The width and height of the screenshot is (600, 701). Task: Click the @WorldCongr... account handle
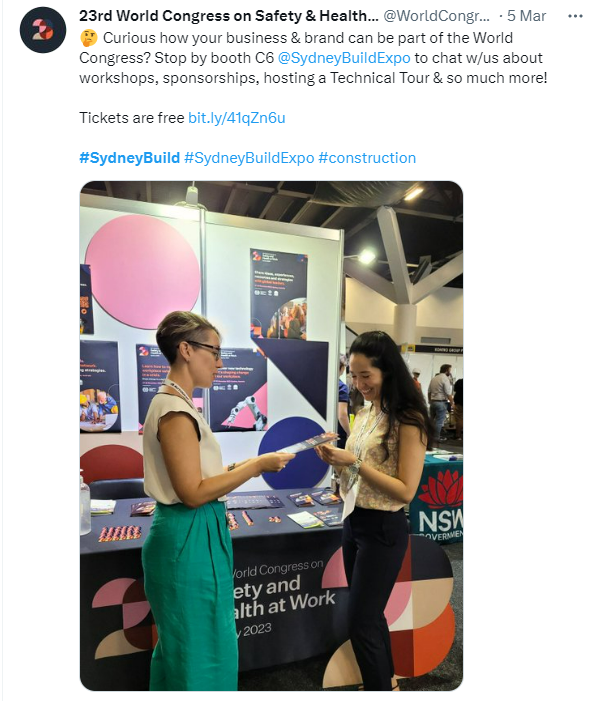[437, 16]
